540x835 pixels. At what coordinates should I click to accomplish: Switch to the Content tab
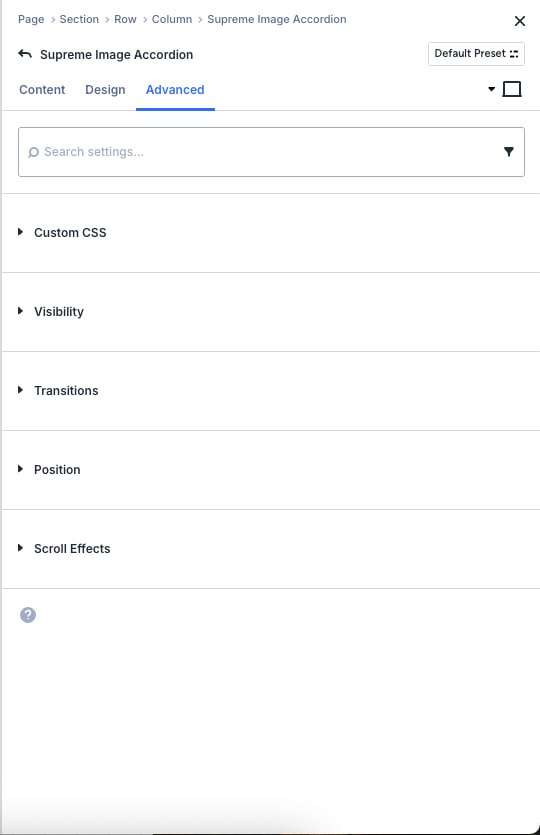[42, 89]
